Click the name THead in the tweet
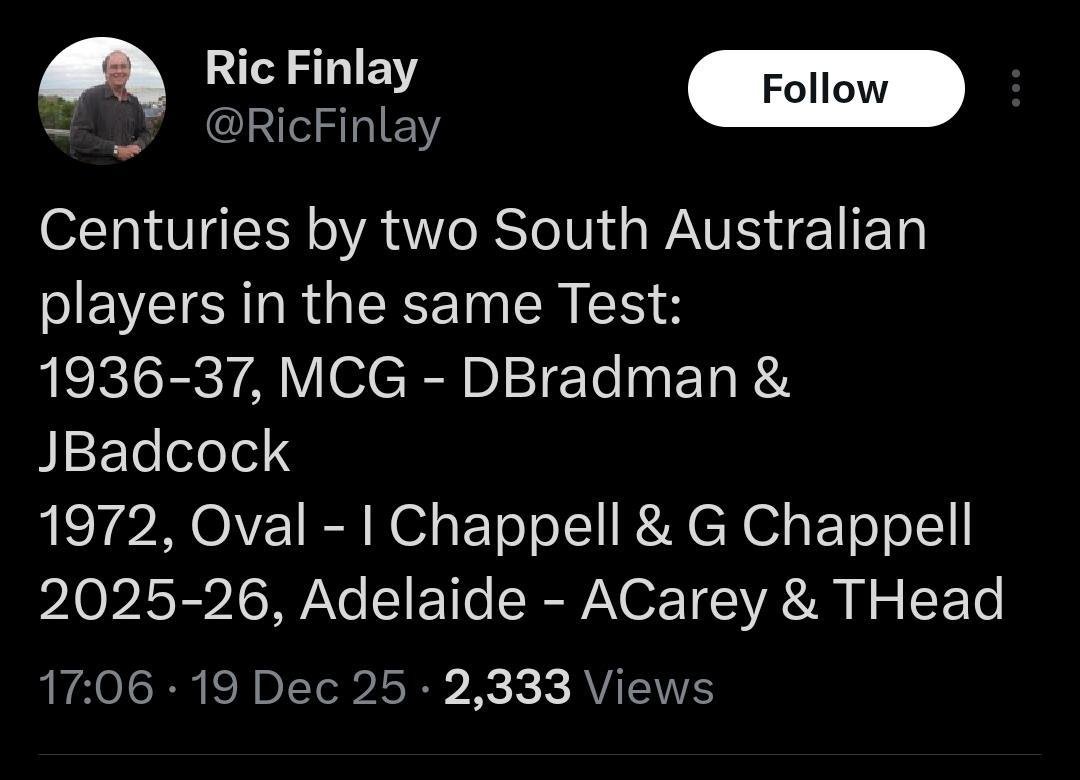Screen dimensions: 1080x780 click(x=917, y=599)
